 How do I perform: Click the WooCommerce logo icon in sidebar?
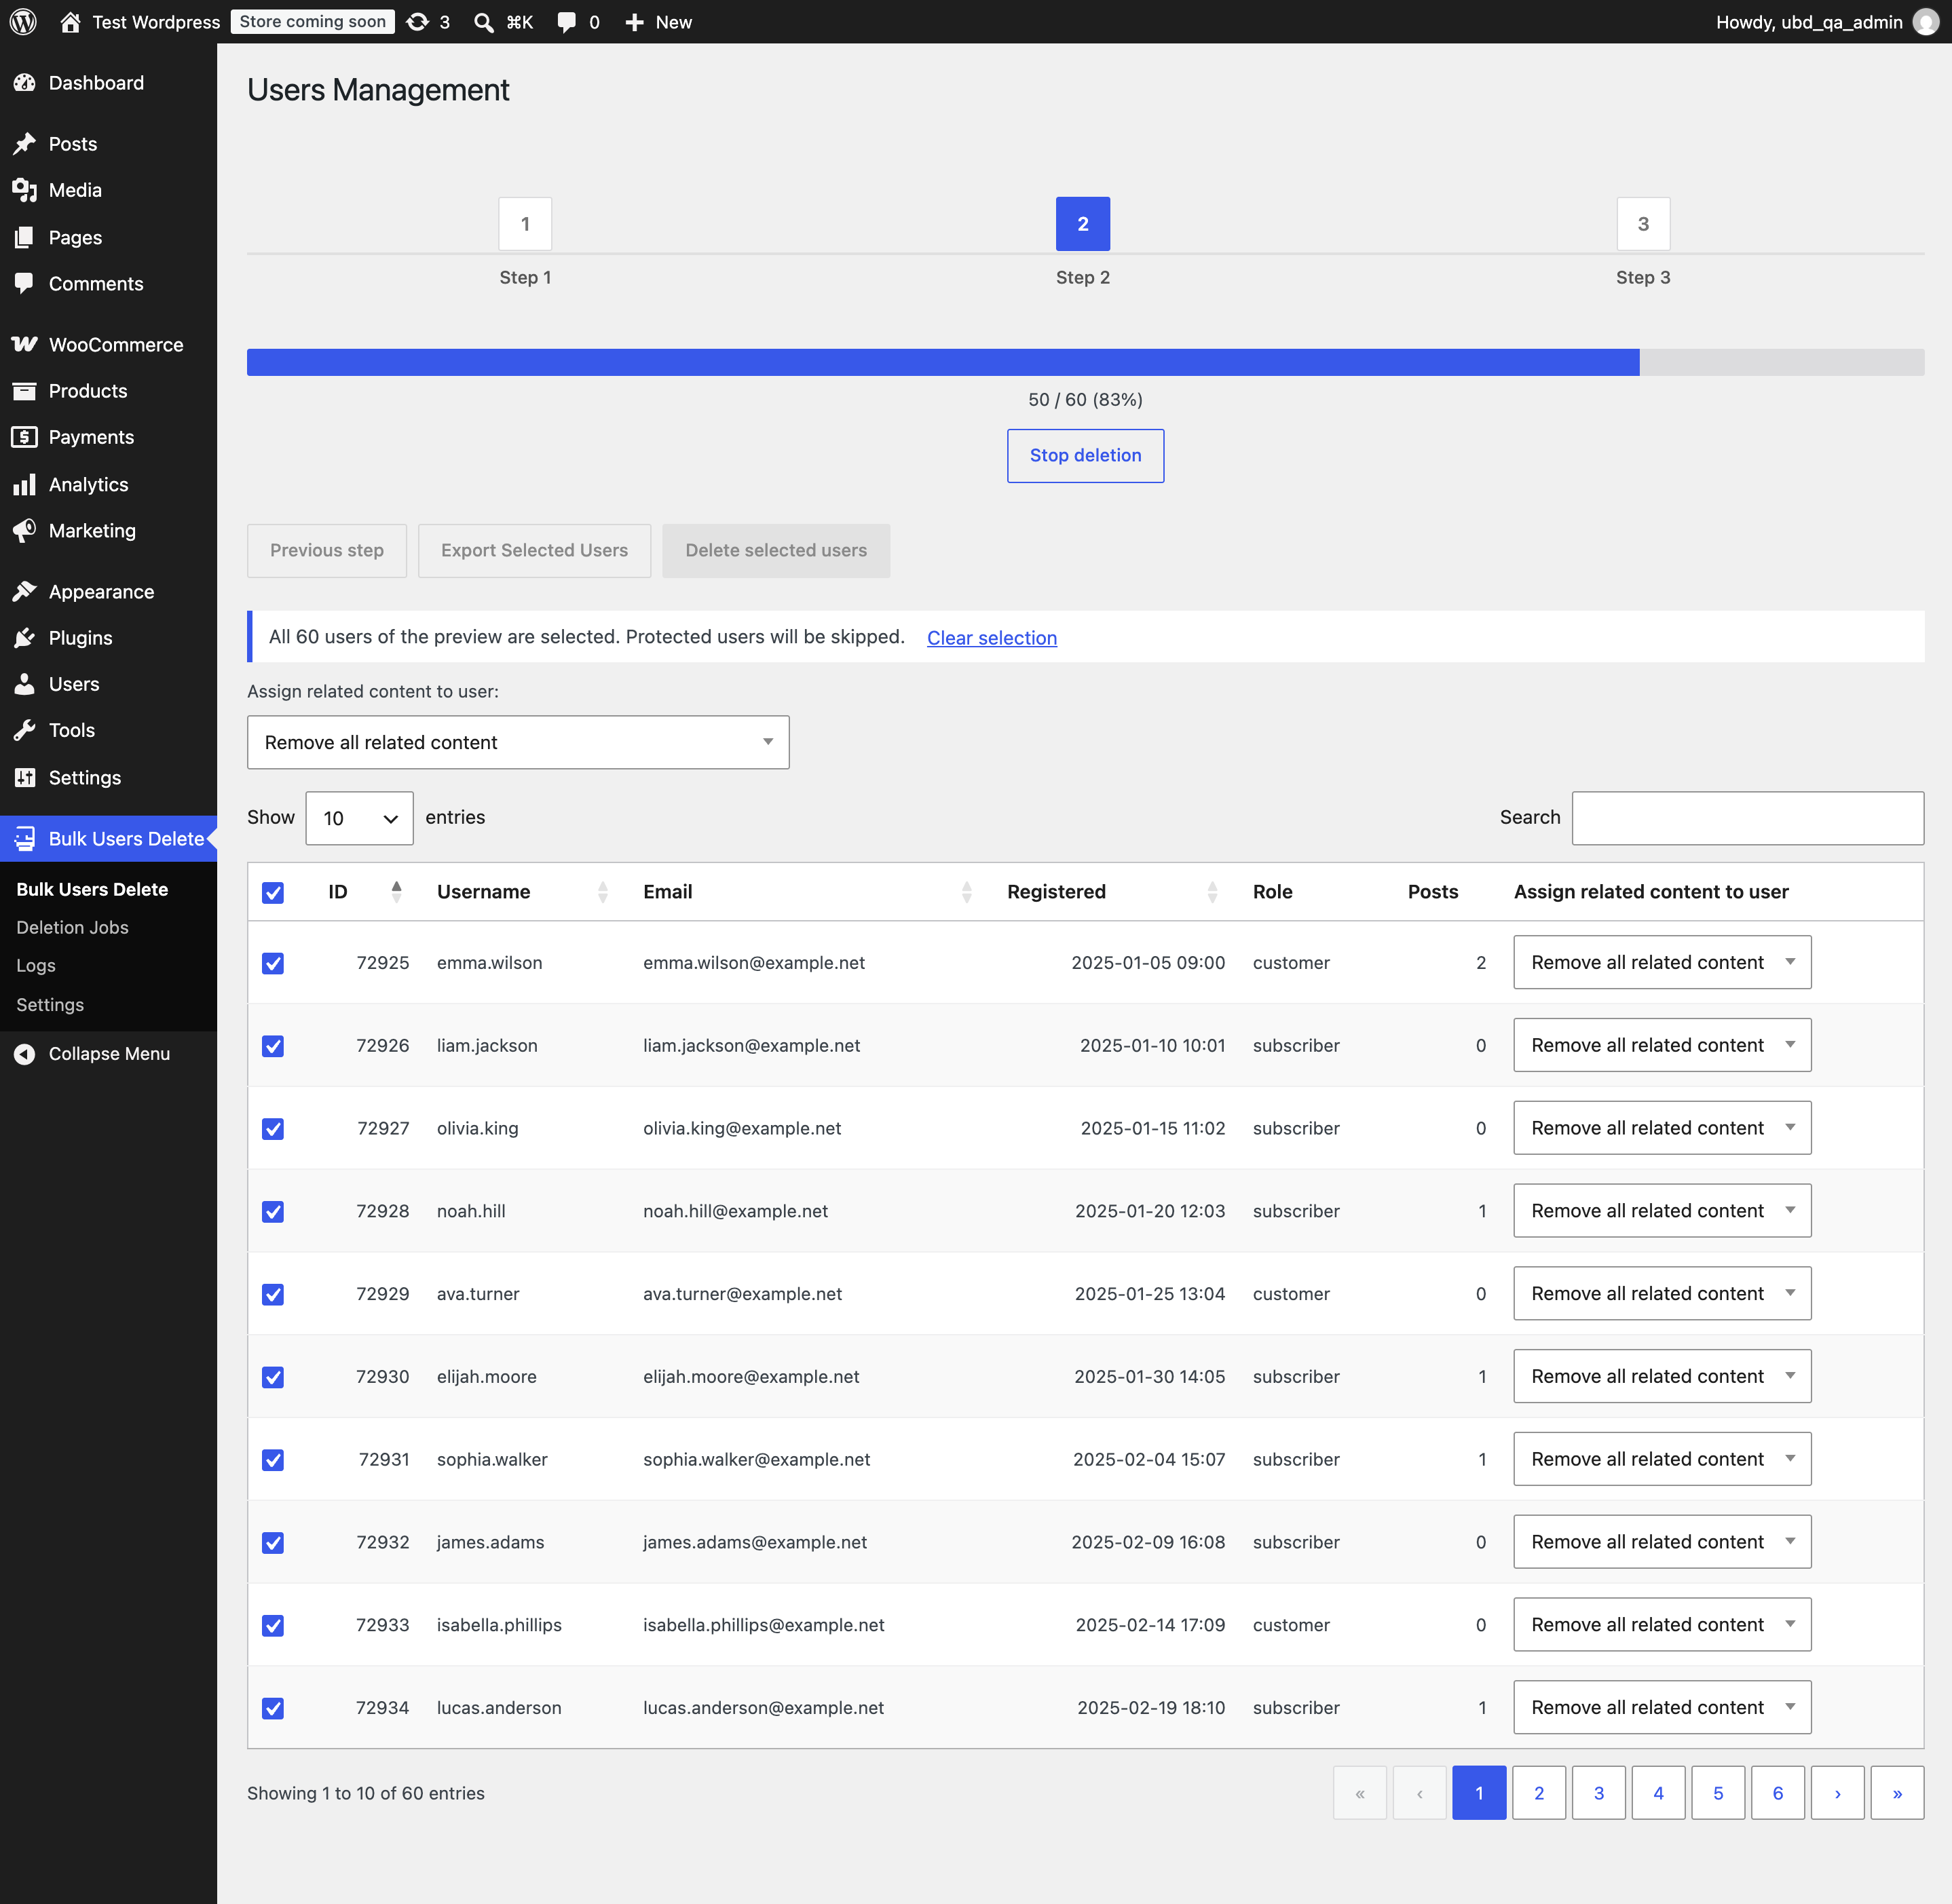click(x=25, y=345)
